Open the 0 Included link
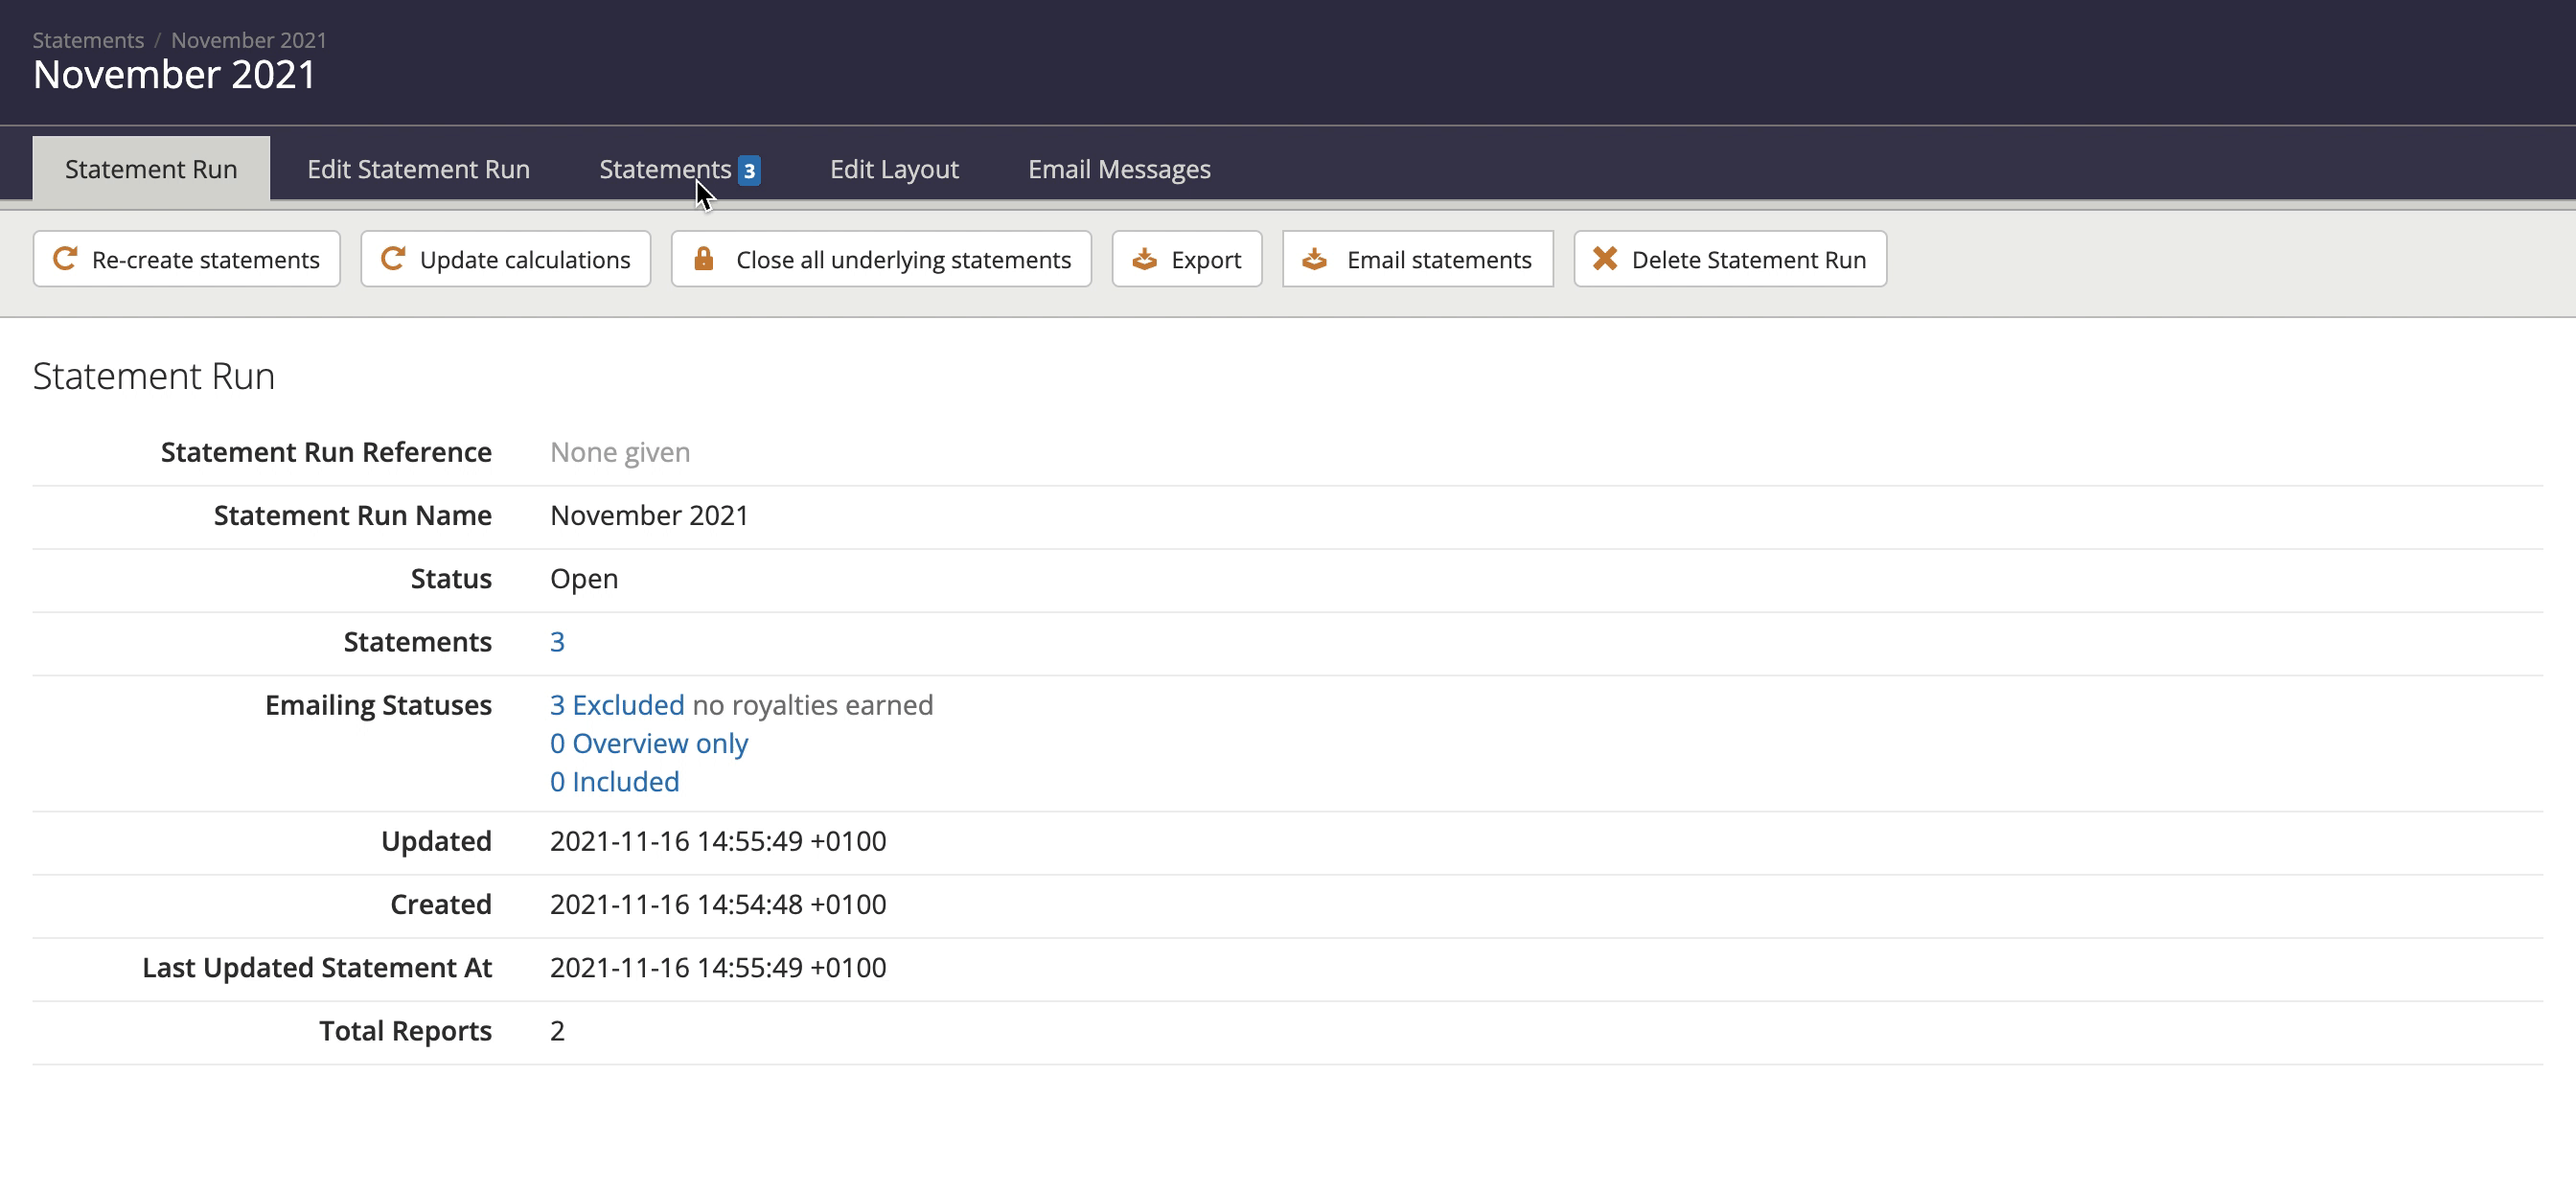This screenshot has height=1190, width=2576. point(614,781)
